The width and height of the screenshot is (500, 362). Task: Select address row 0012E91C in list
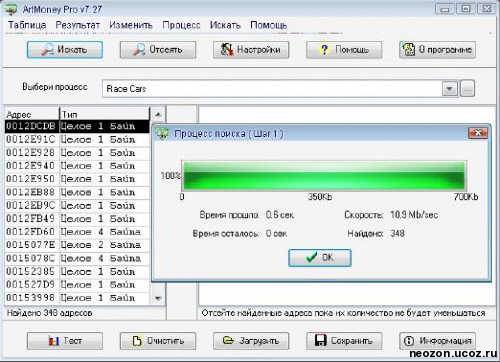[x=77, y=140]
